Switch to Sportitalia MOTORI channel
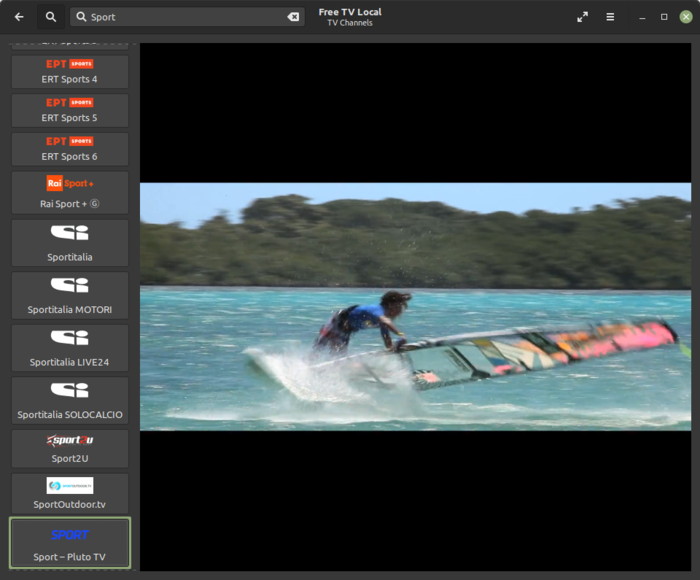This screenshot has width=700, height=580. [70, 295]
